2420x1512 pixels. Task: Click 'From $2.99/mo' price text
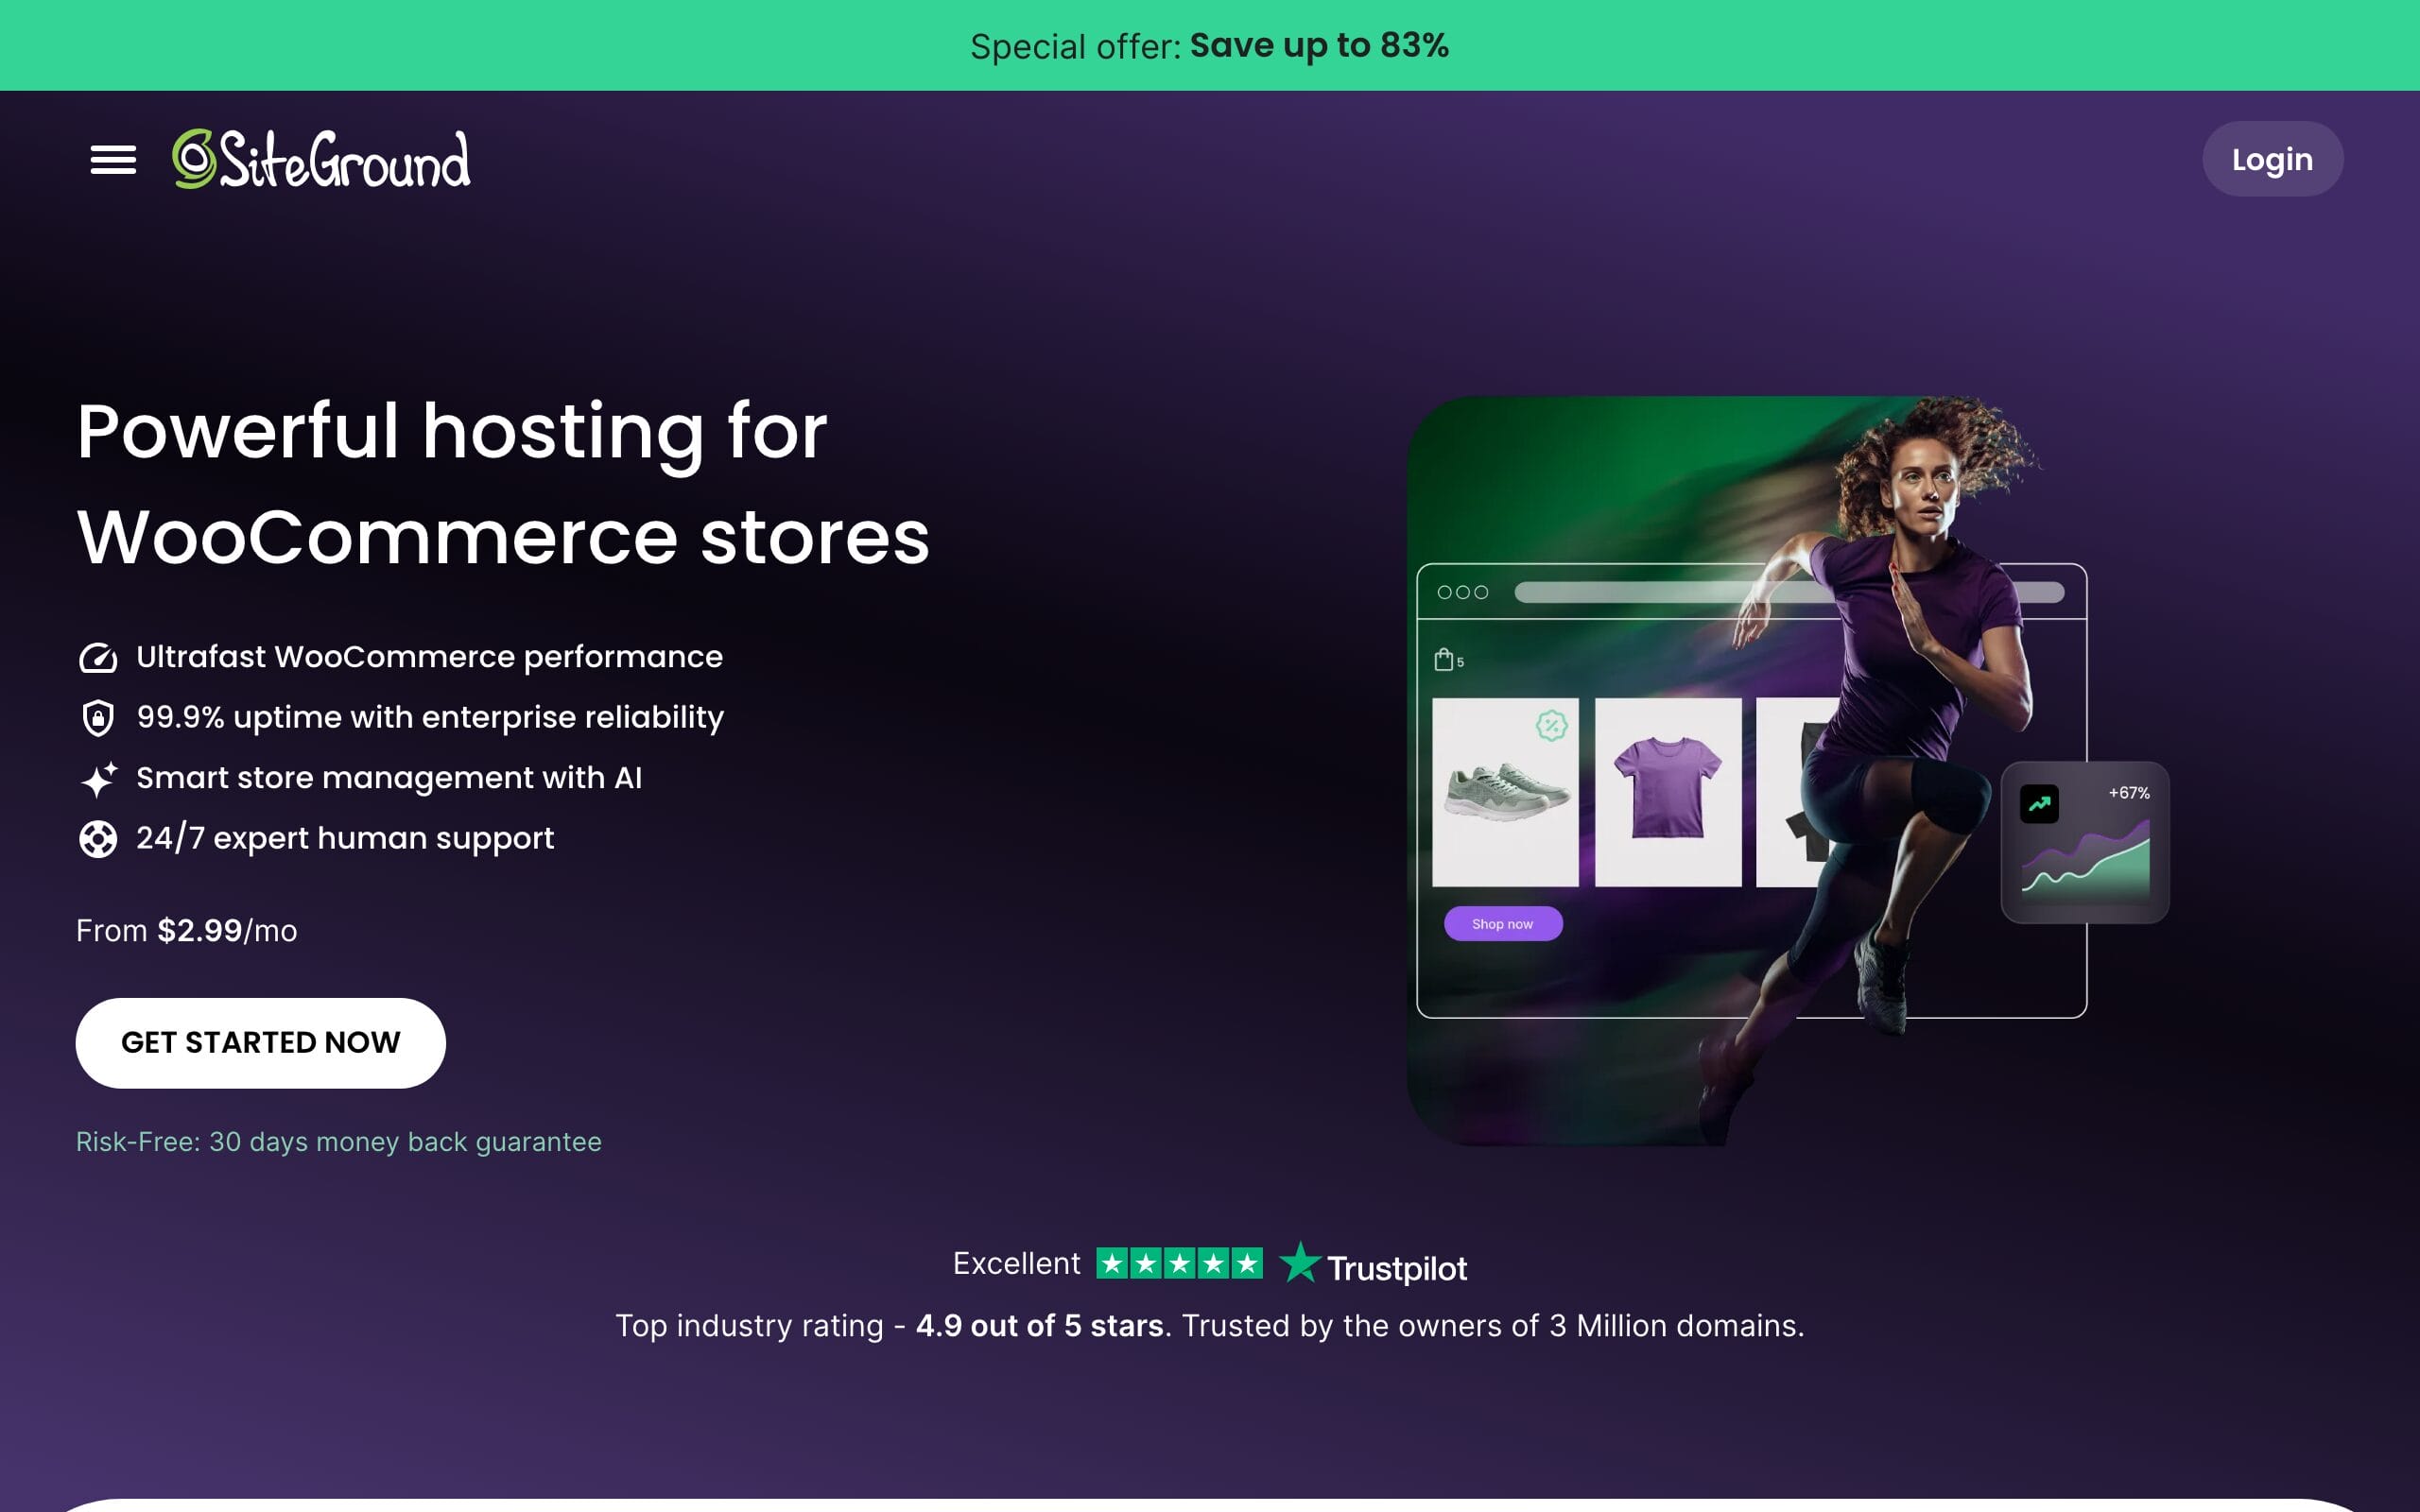click(x=187, y=931)
